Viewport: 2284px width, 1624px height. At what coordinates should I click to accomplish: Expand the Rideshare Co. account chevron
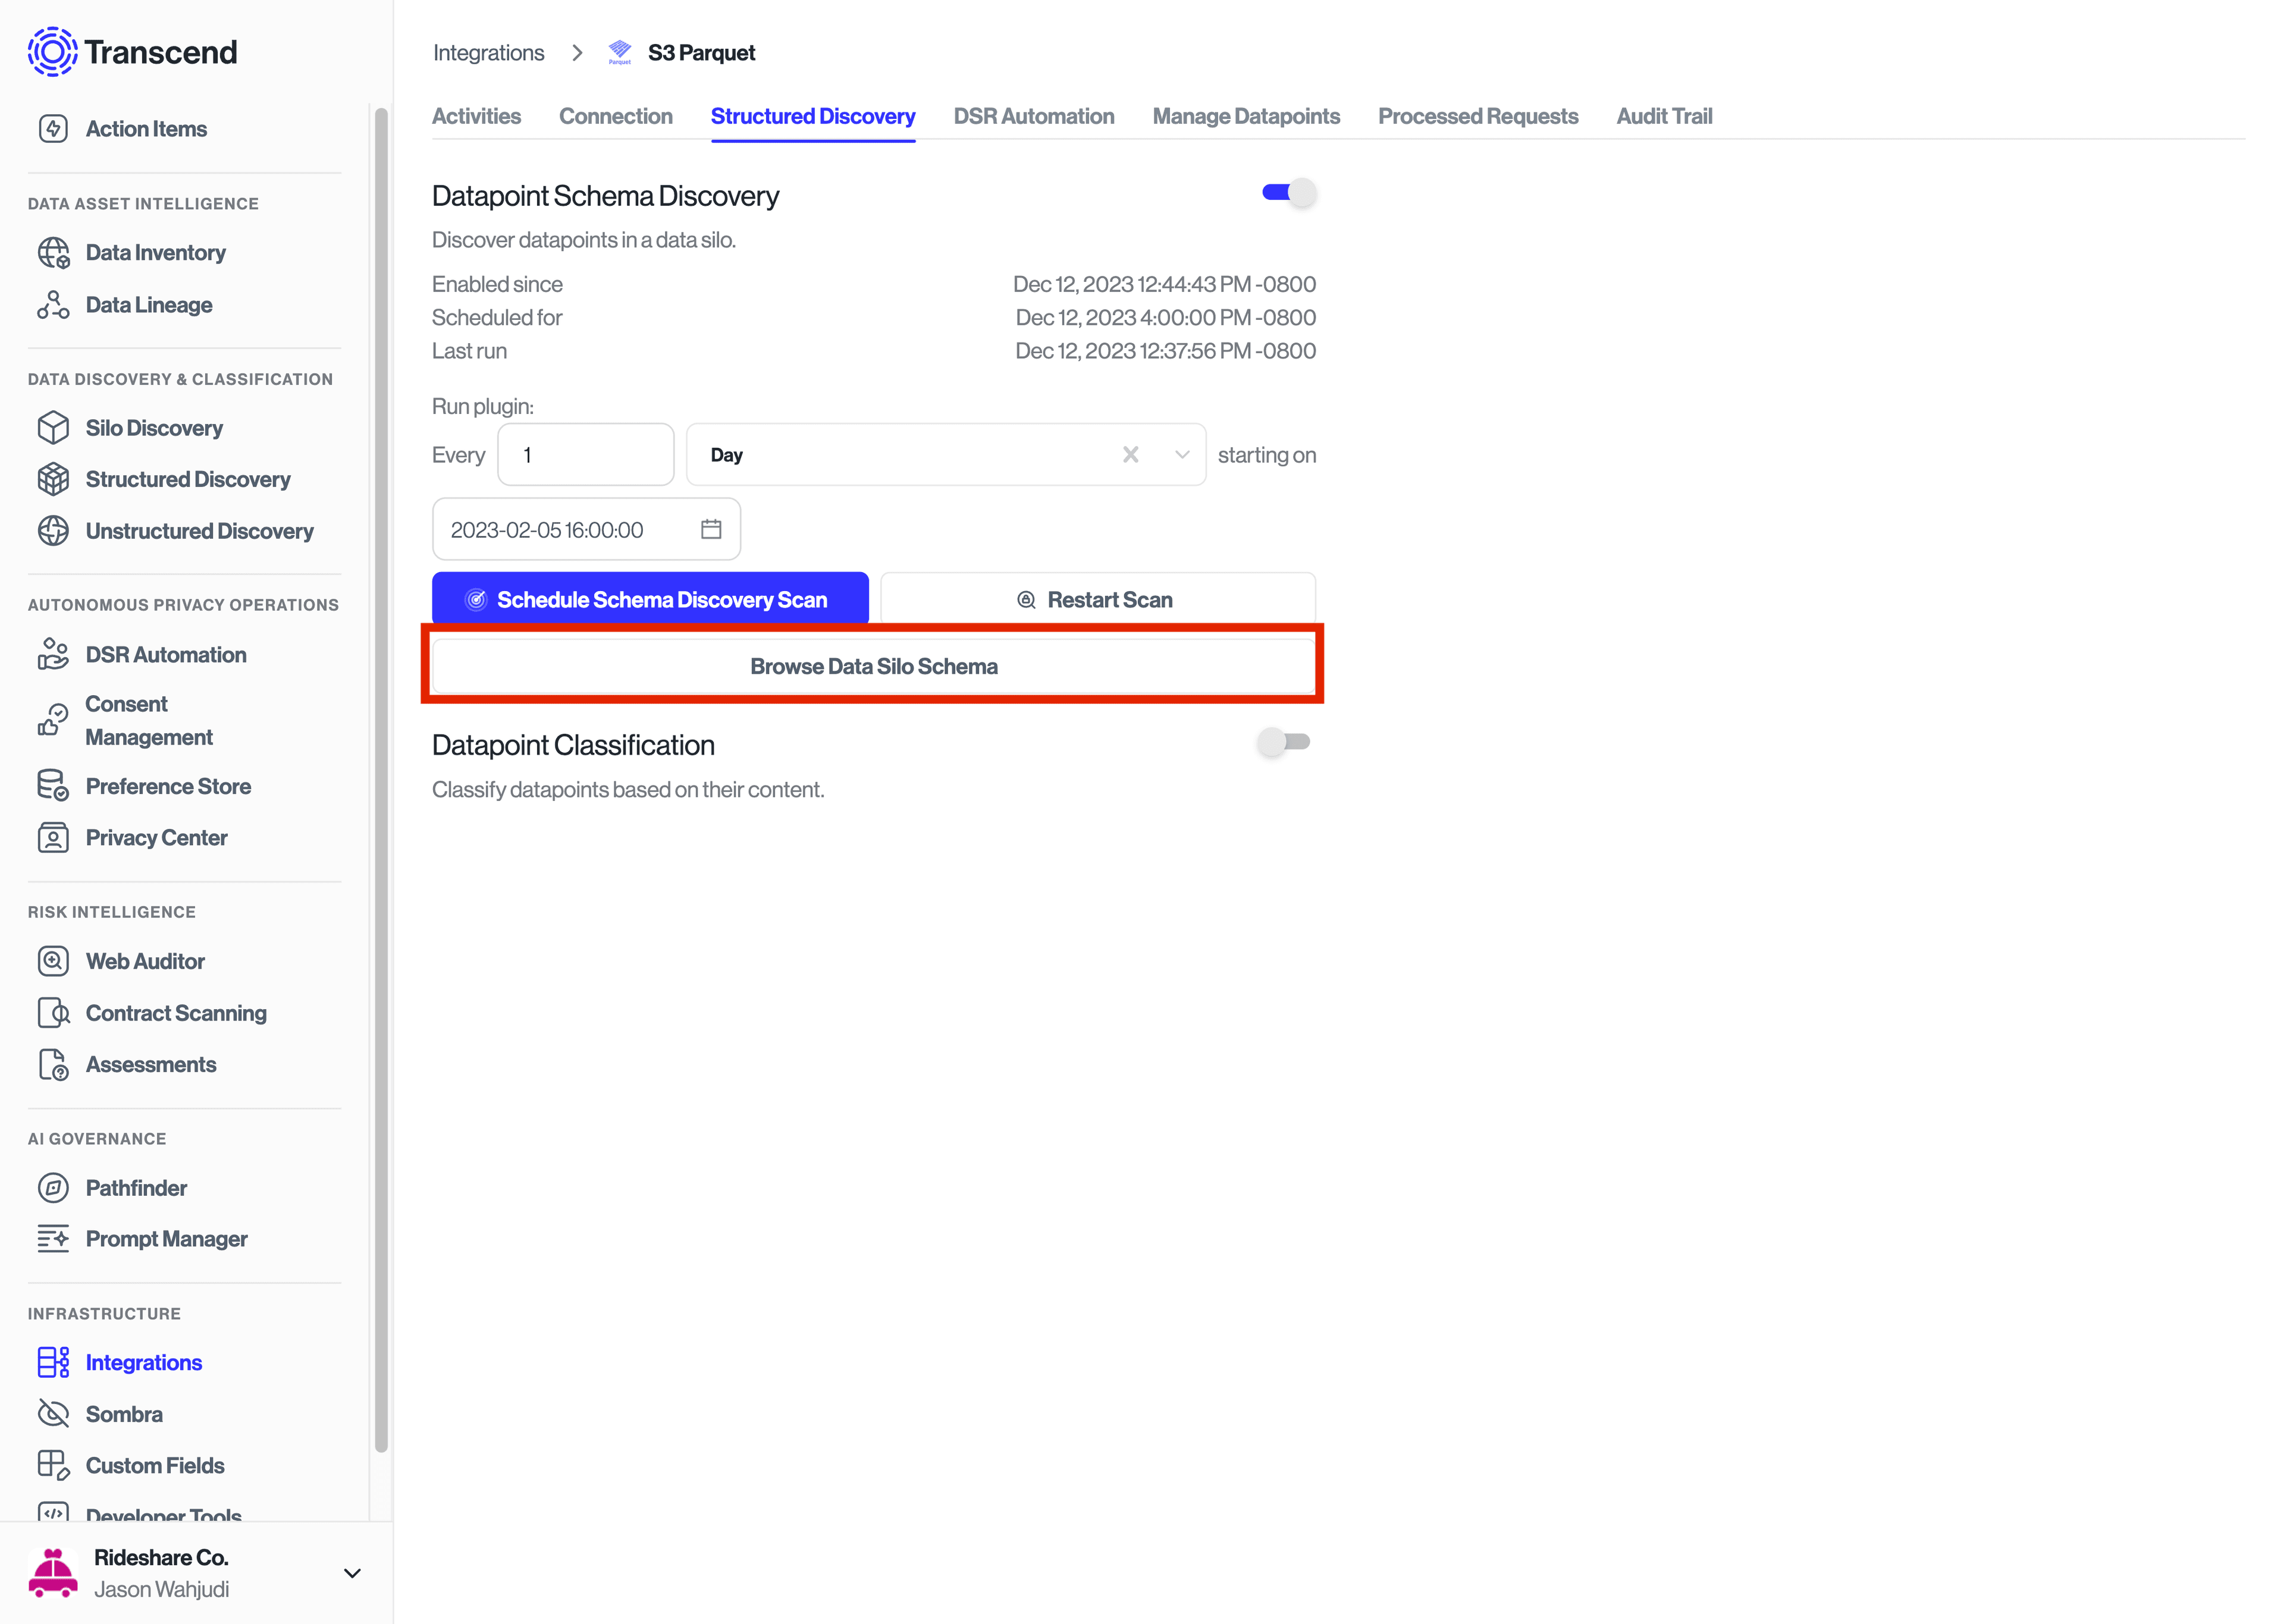pos(352,1573)
